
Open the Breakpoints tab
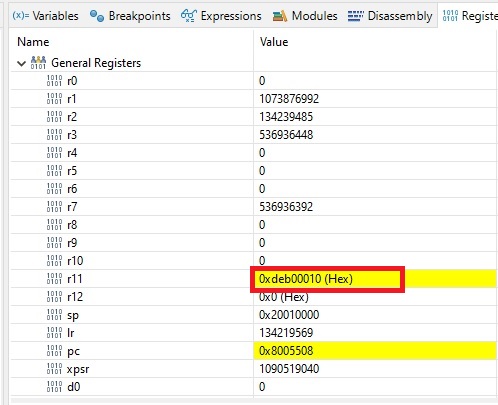(x=130, y=16)
